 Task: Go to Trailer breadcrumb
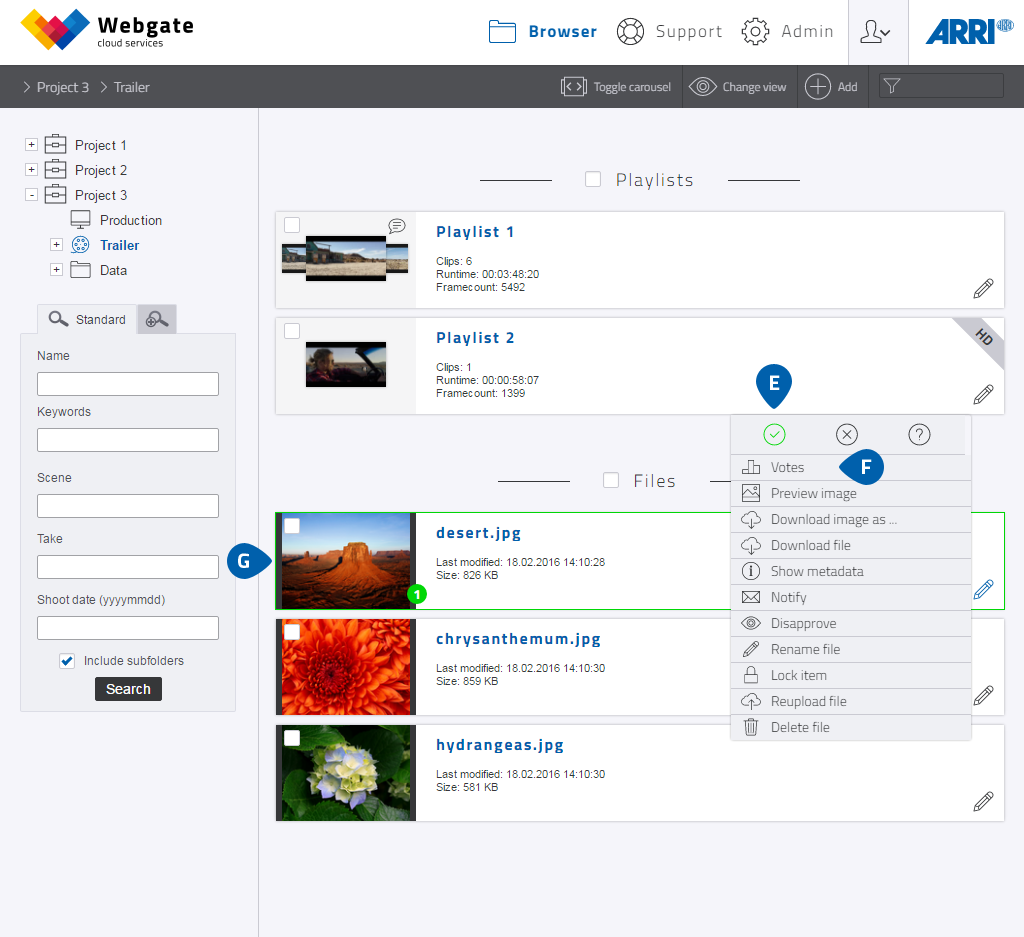pos(132,87)
